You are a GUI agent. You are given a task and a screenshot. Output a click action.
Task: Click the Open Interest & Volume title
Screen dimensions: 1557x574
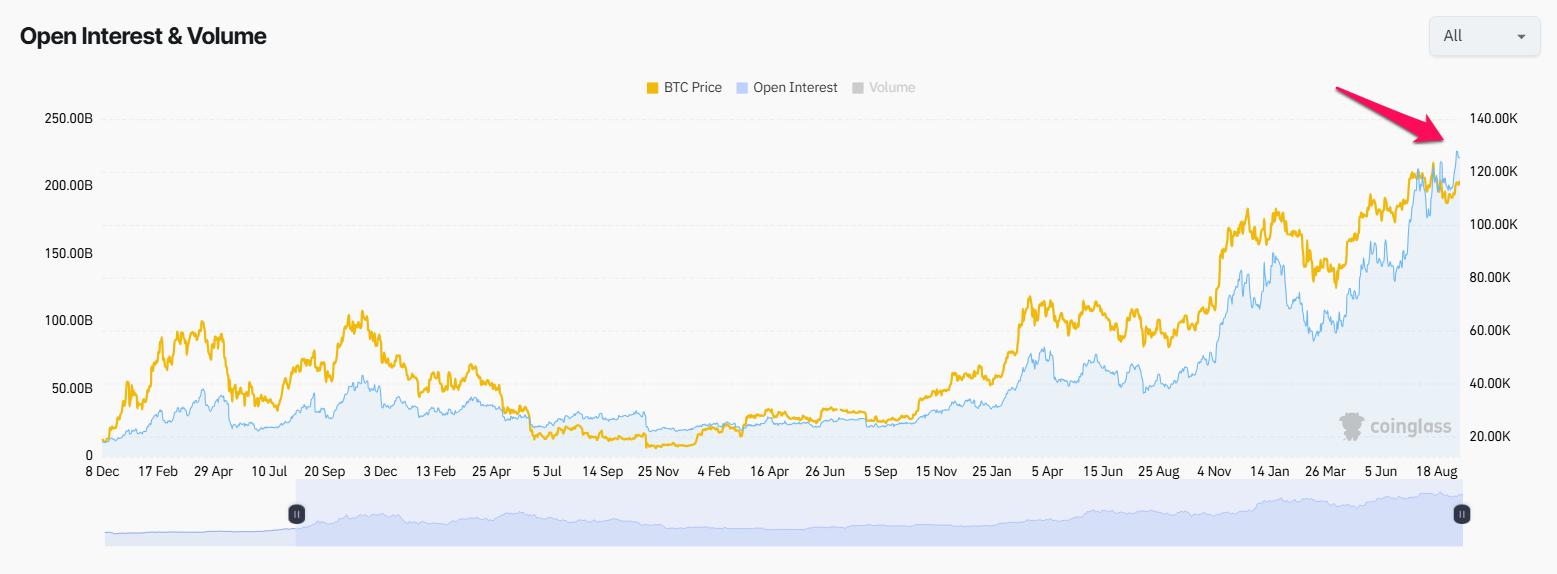pyautogui.click(x=143, y=36)
